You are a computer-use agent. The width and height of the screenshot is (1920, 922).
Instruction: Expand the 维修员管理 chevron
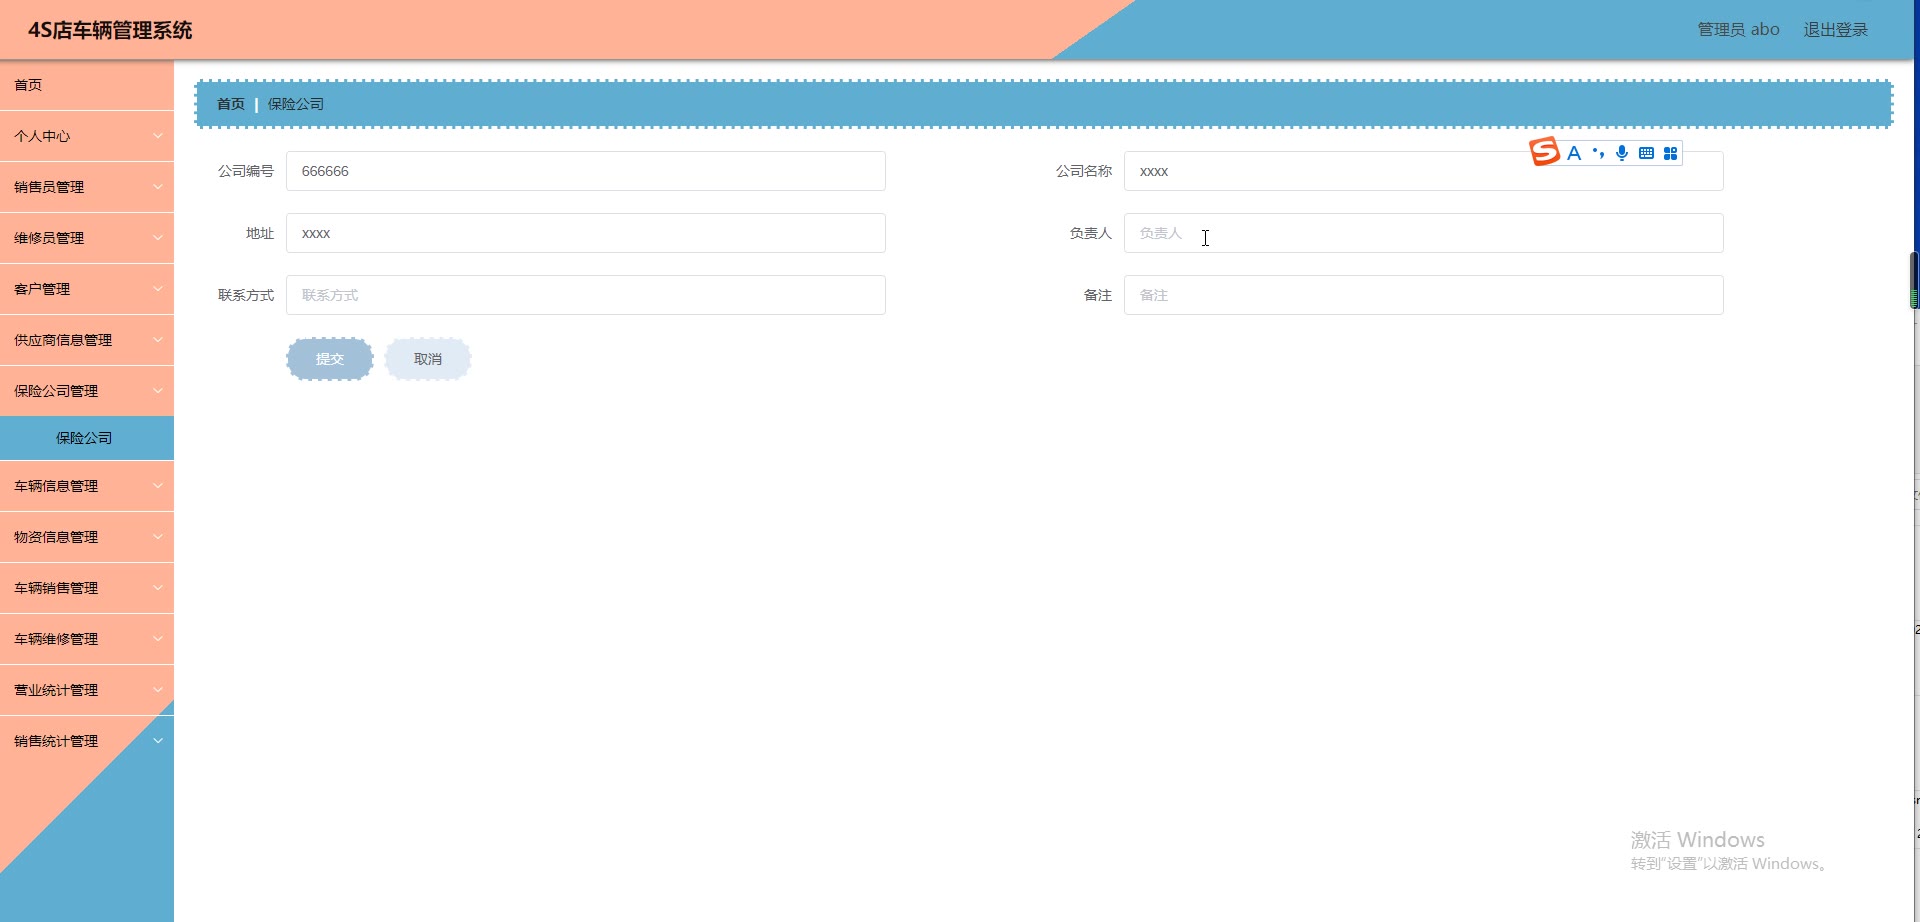[x=158, y=238]
